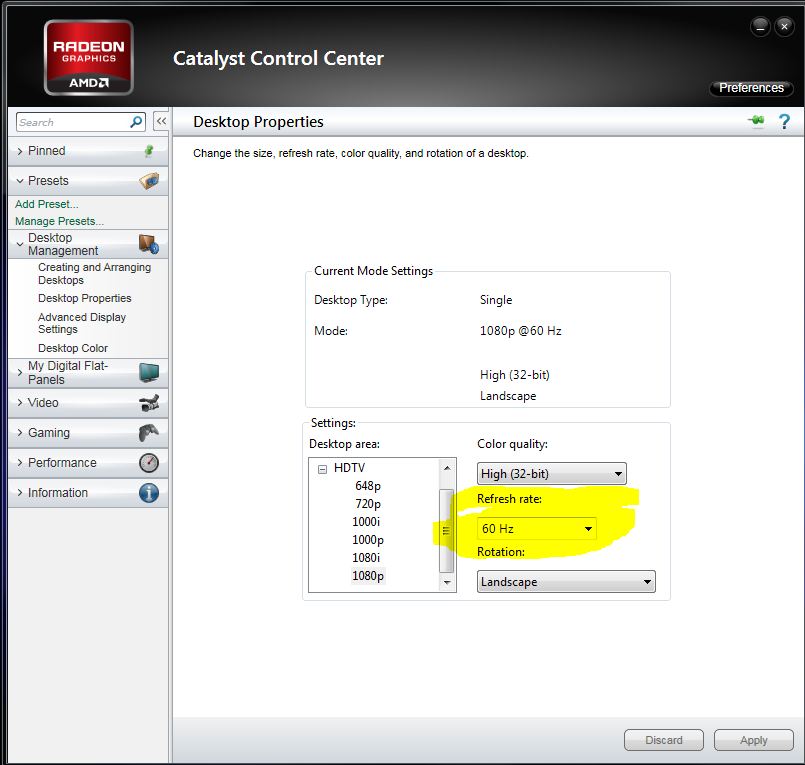This screenshot has height=765, width=805.
Task: Minimize the Catalyst Control Center window
Action: click(x=760, y=26)
